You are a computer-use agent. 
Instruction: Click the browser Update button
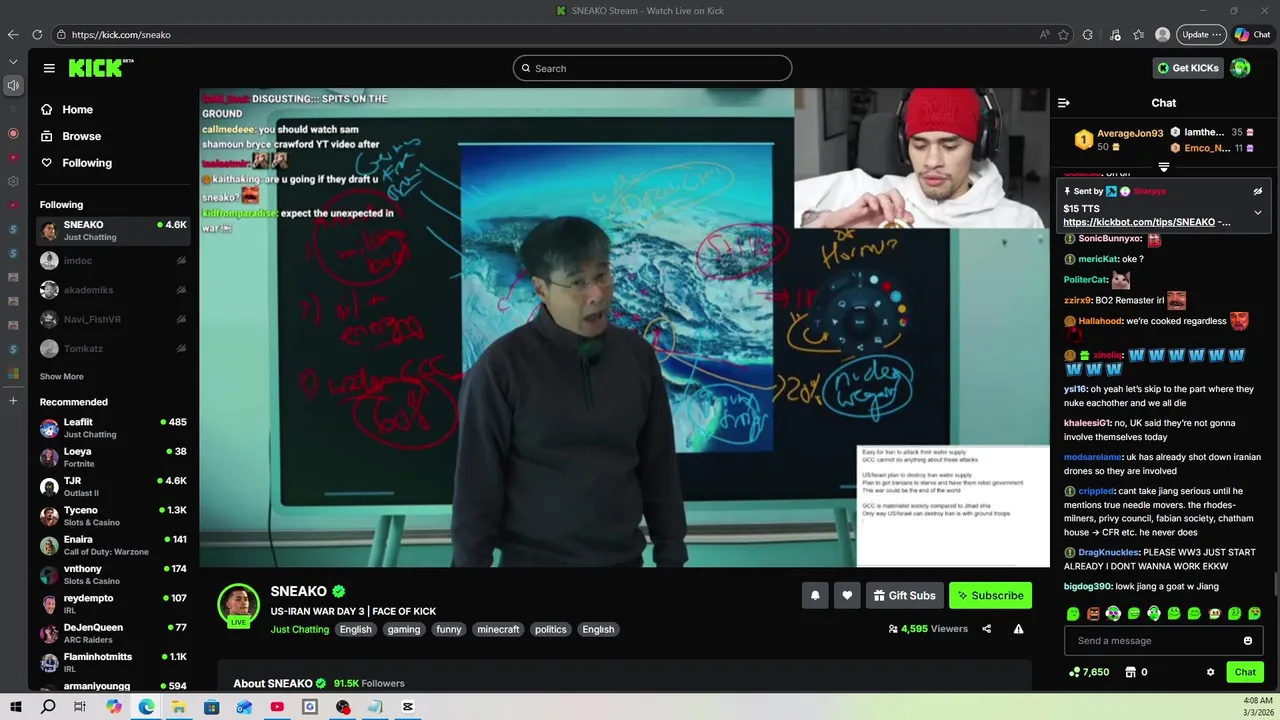click(1201, 34)
